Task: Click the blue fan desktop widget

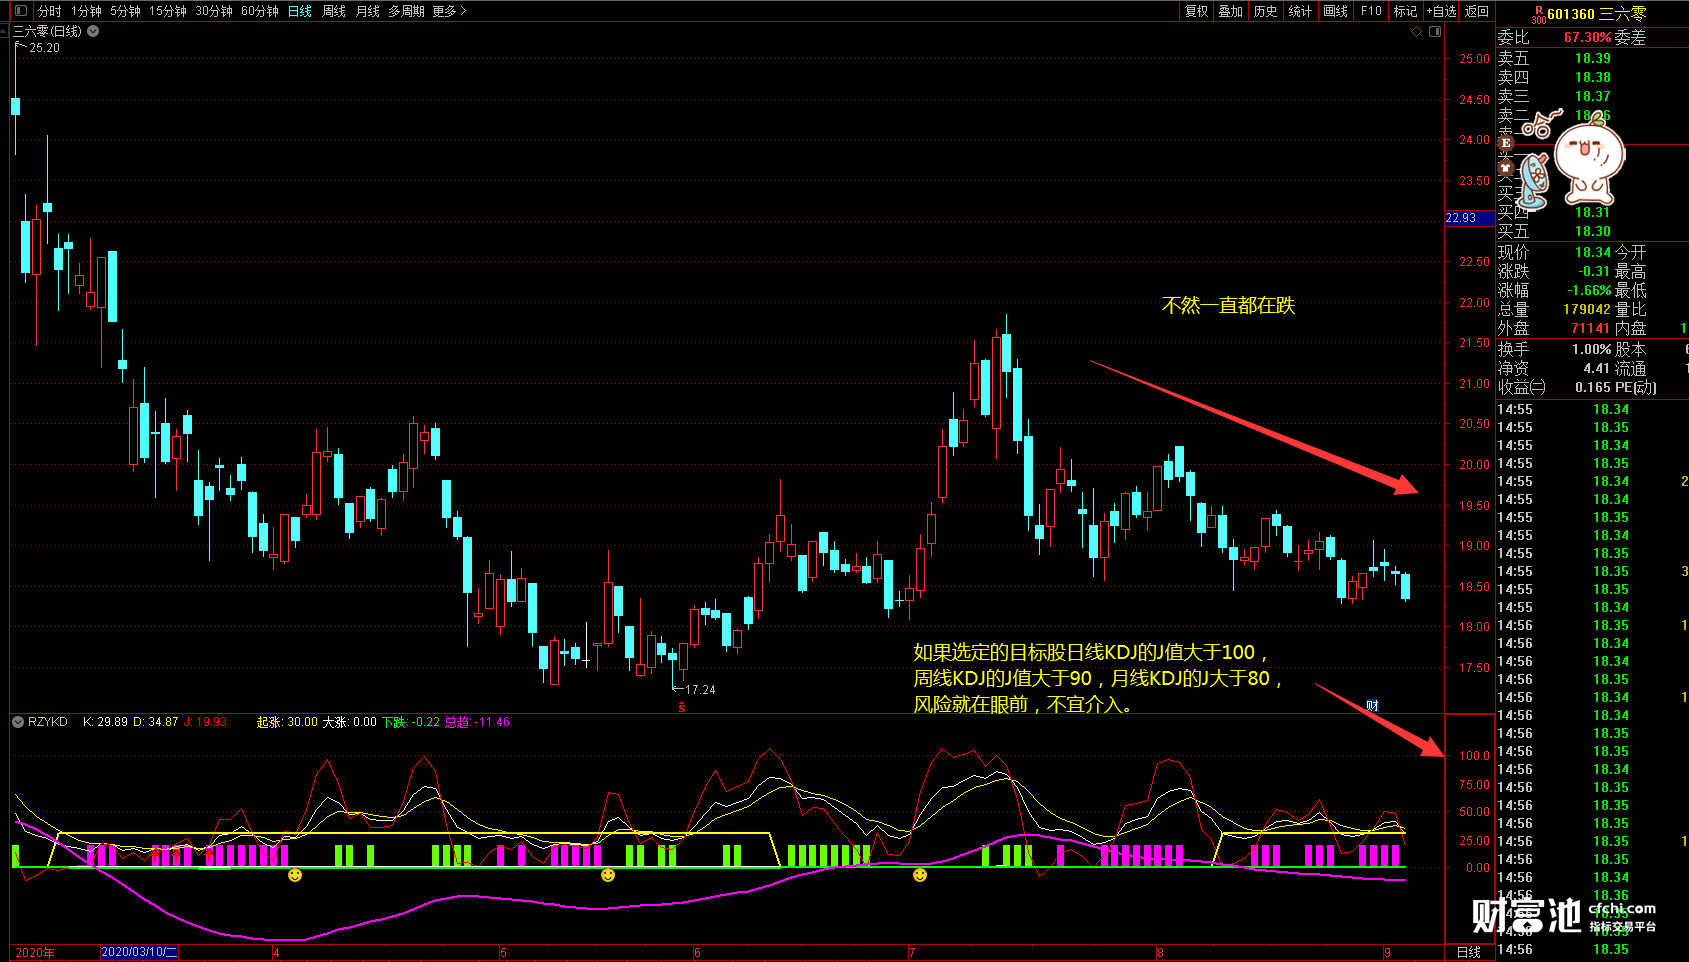Action: point(1534,181)
